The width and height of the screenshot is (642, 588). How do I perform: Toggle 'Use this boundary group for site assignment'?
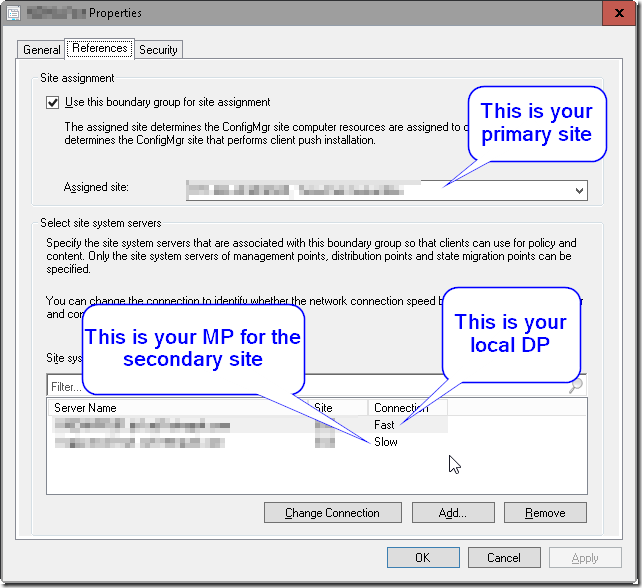tap(52, 102)
